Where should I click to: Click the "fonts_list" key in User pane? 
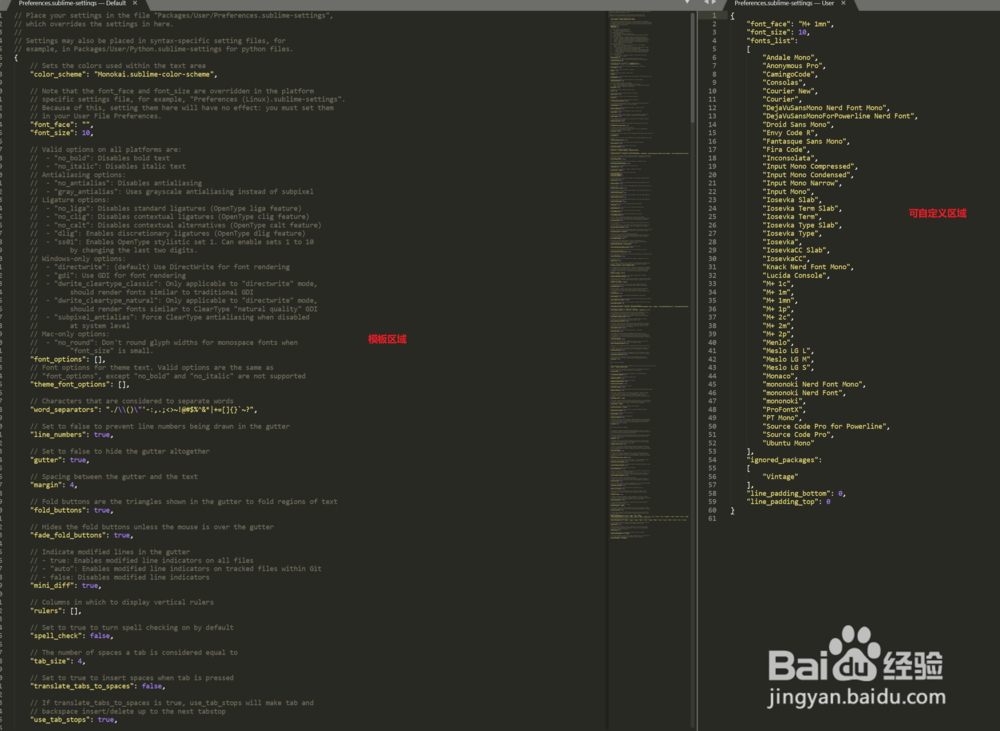point(772,41)
